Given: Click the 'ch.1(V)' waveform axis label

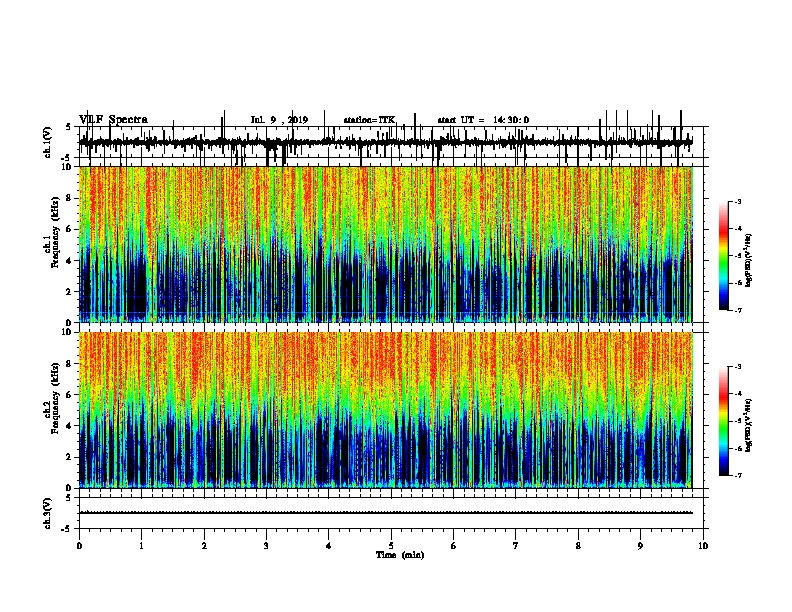Looking at the screenshot, I should (x=47, y=142).
